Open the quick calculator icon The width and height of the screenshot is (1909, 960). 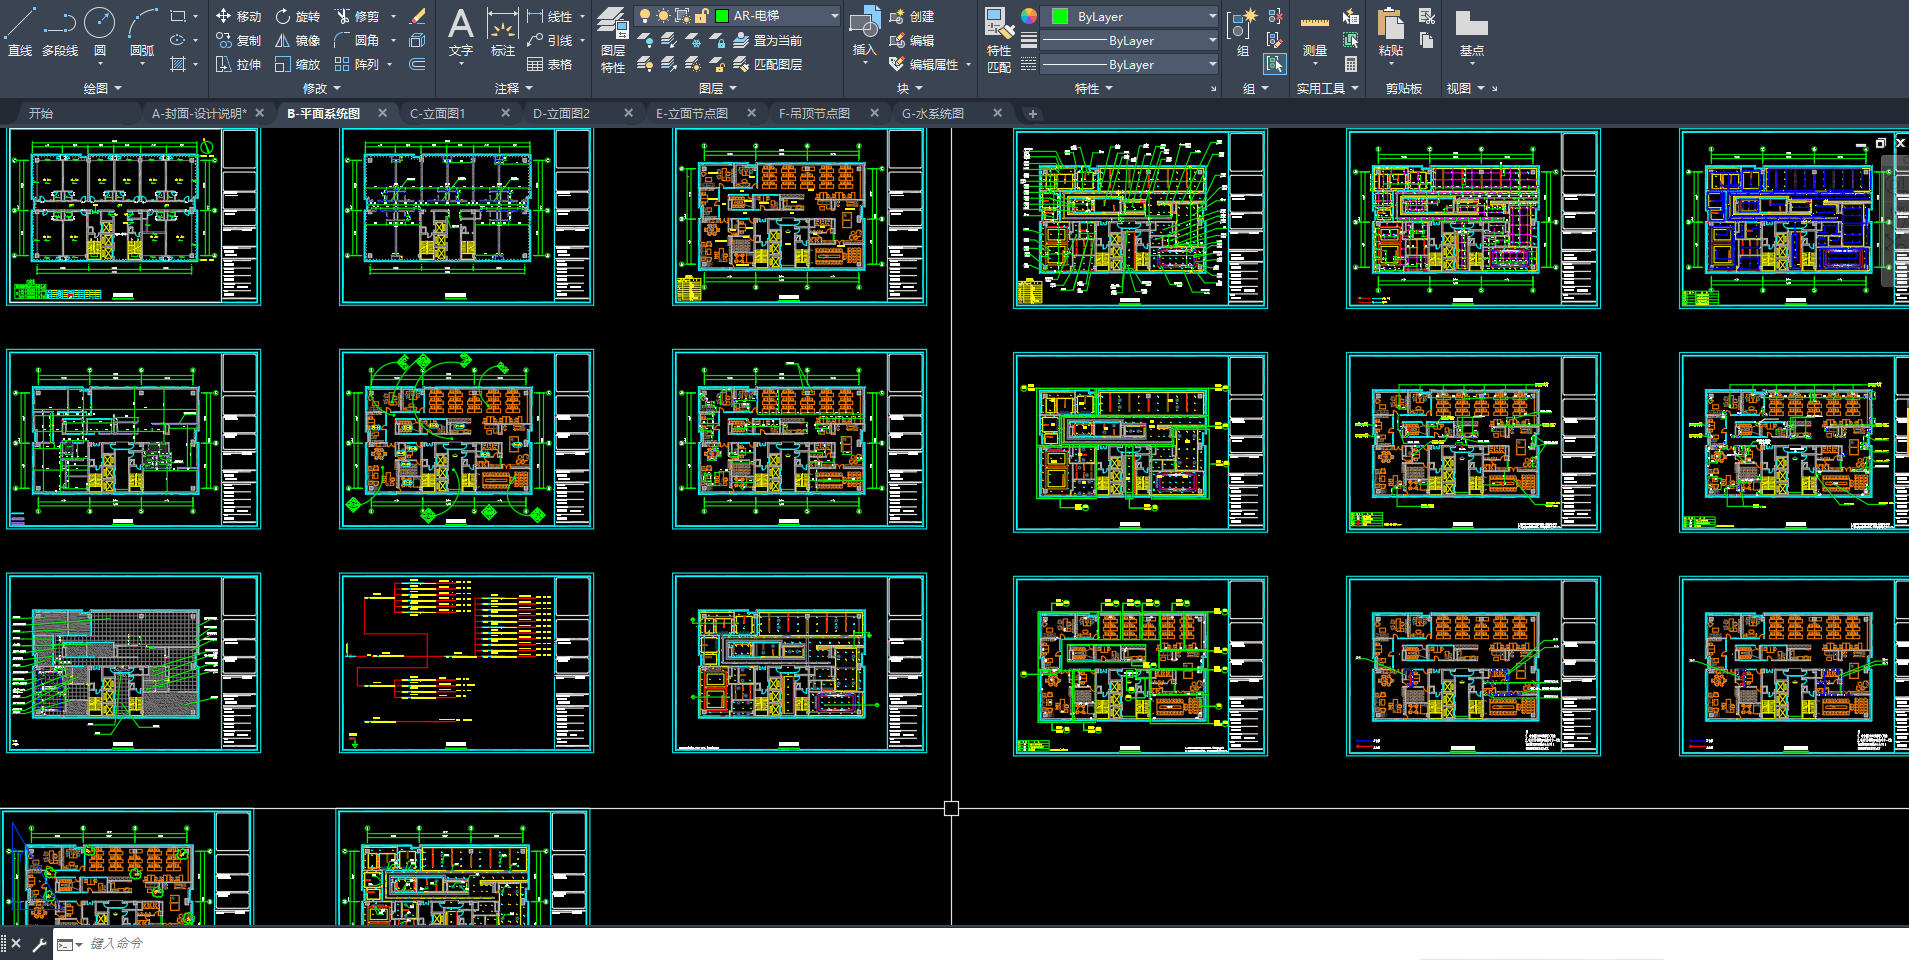(1351, 65)
